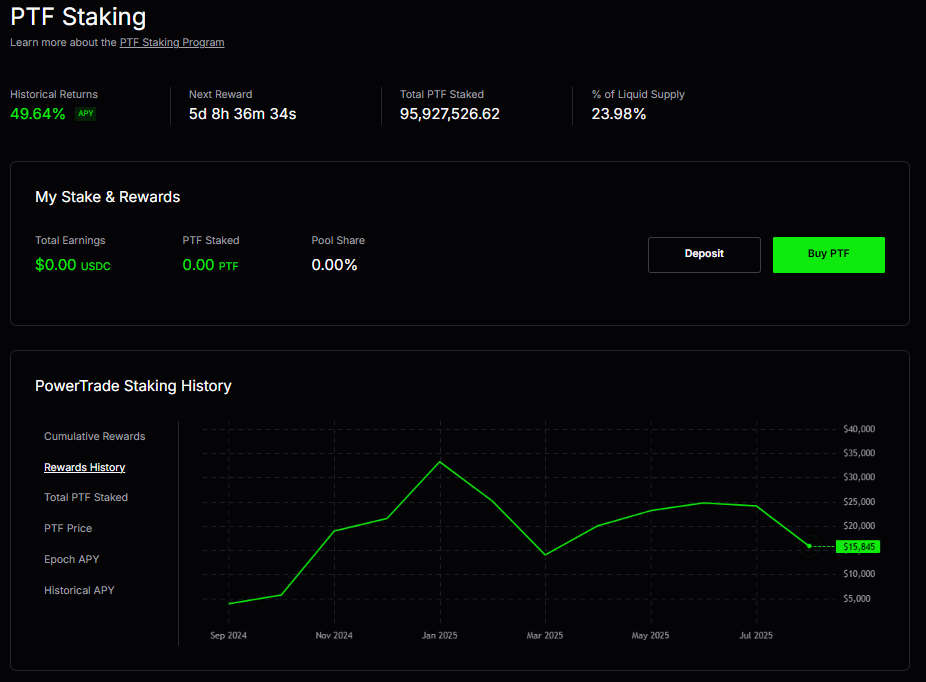This screenshot has height=682, width=926.
Task: Switch chart to PTF Price
Action: click(x=68, y=528)
